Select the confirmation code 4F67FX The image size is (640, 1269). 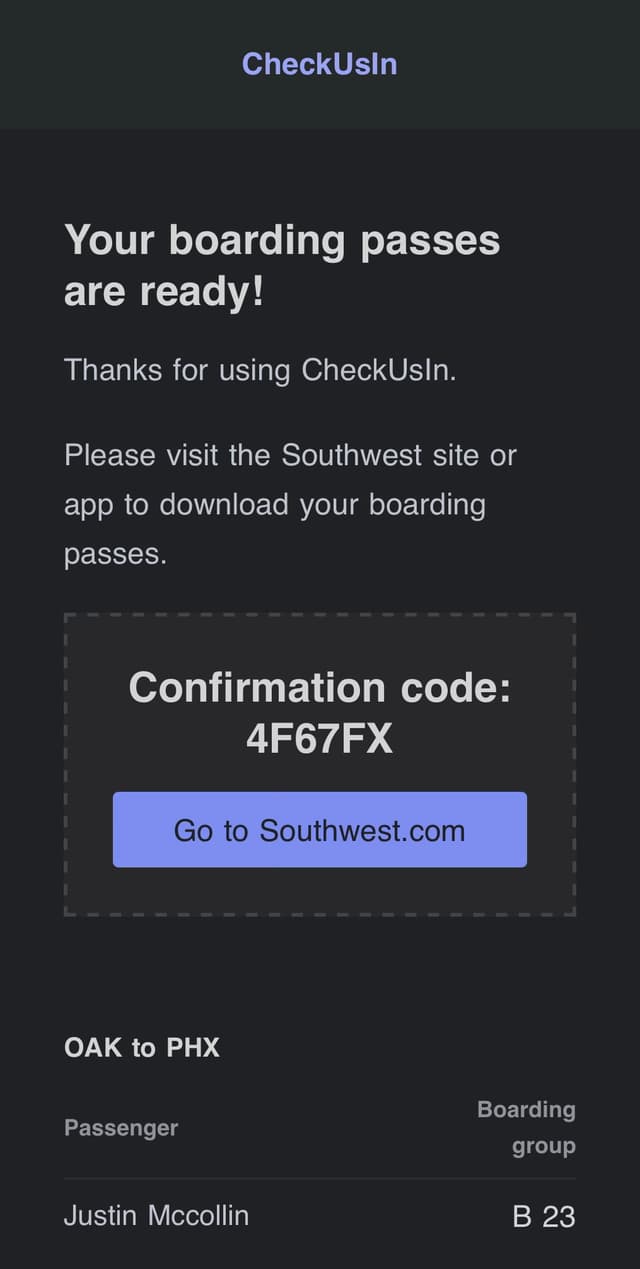(320, 738)
